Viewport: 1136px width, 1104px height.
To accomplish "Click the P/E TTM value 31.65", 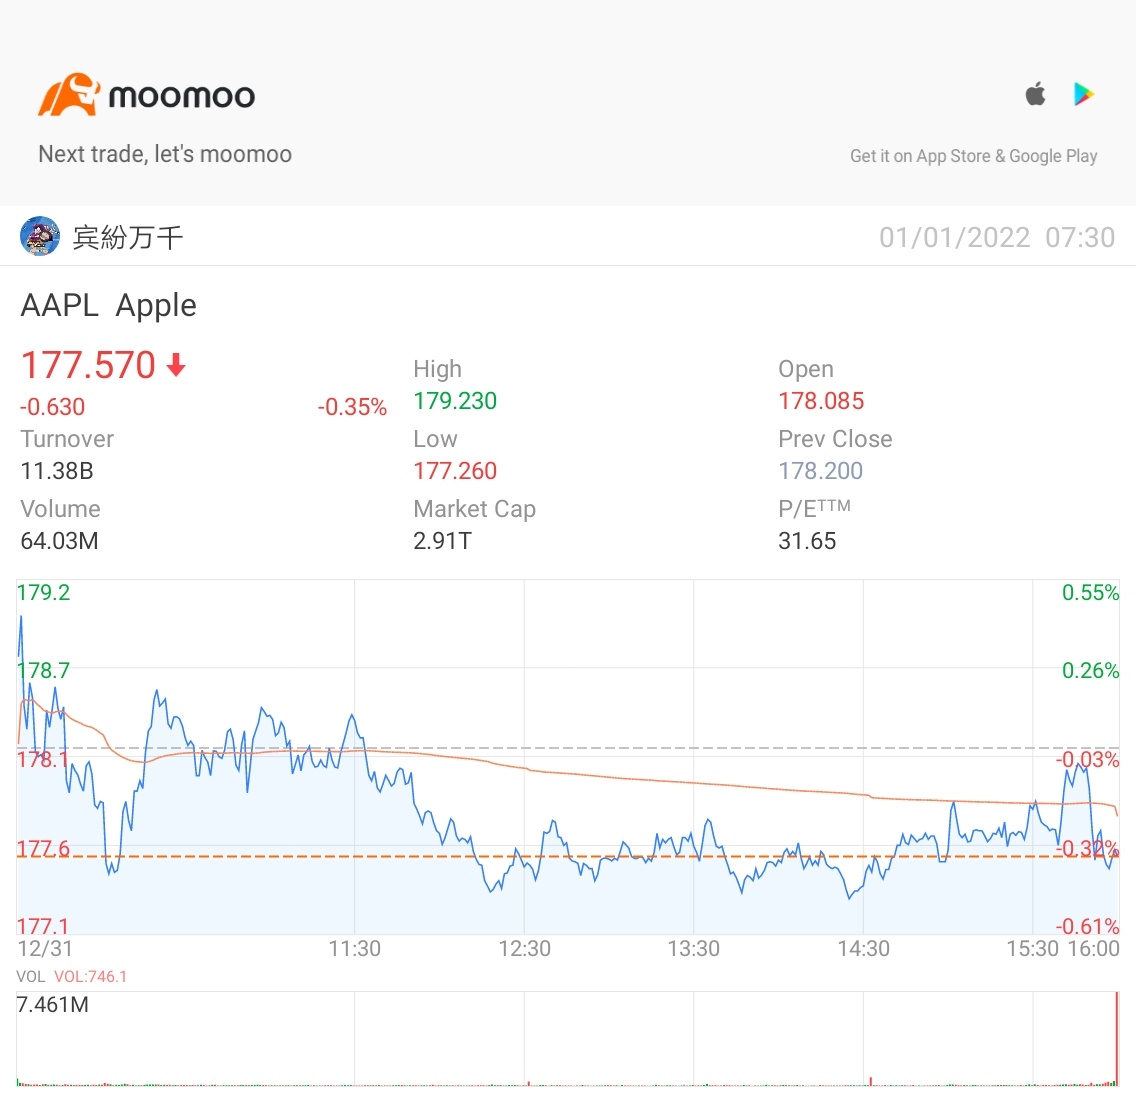I will coord(807,541).
